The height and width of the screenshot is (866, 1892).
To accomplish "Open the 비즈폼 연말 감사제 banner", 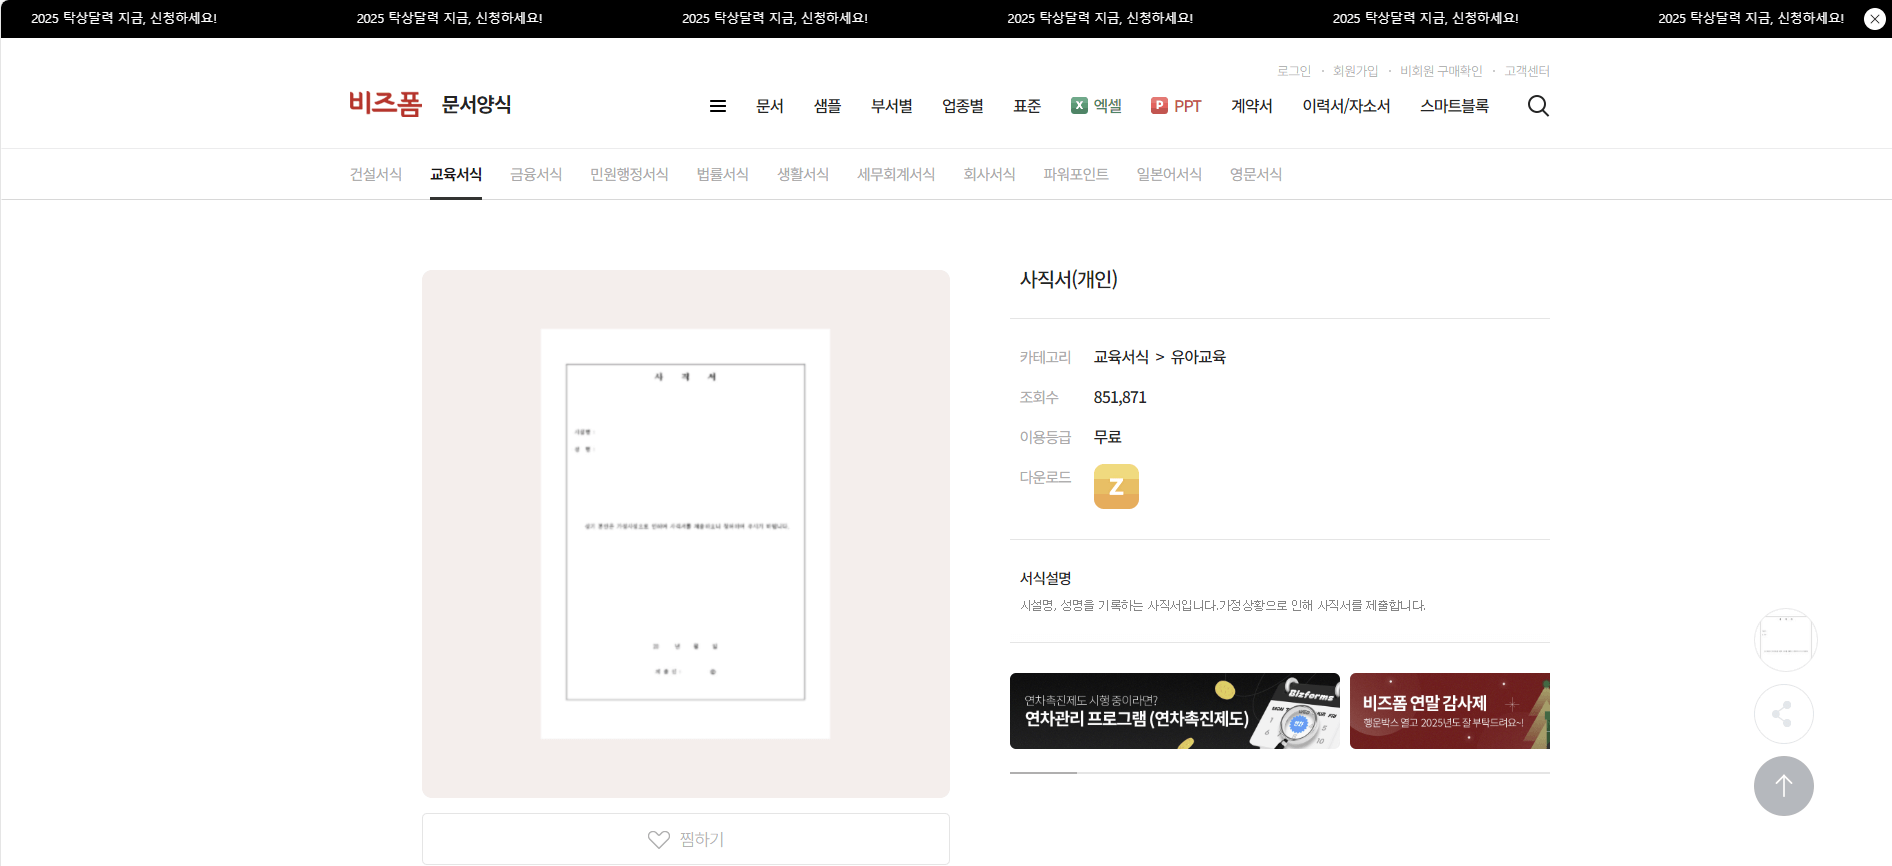I will pos(1450,711).
